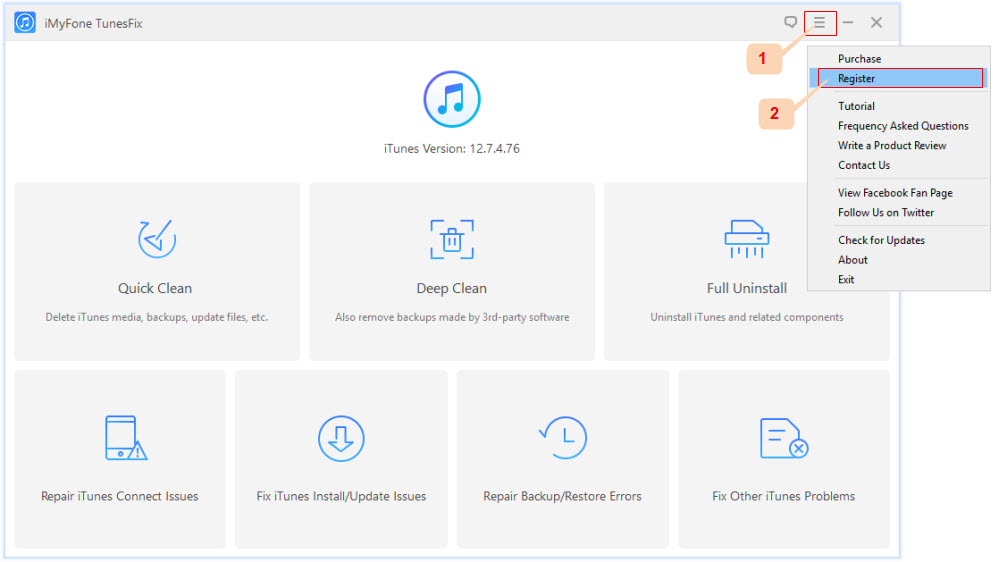Open Repair iTunes Connect Issues label
Image resolution: width=1000 pixels, height=562 pixels.
click(x=120, y=496)
